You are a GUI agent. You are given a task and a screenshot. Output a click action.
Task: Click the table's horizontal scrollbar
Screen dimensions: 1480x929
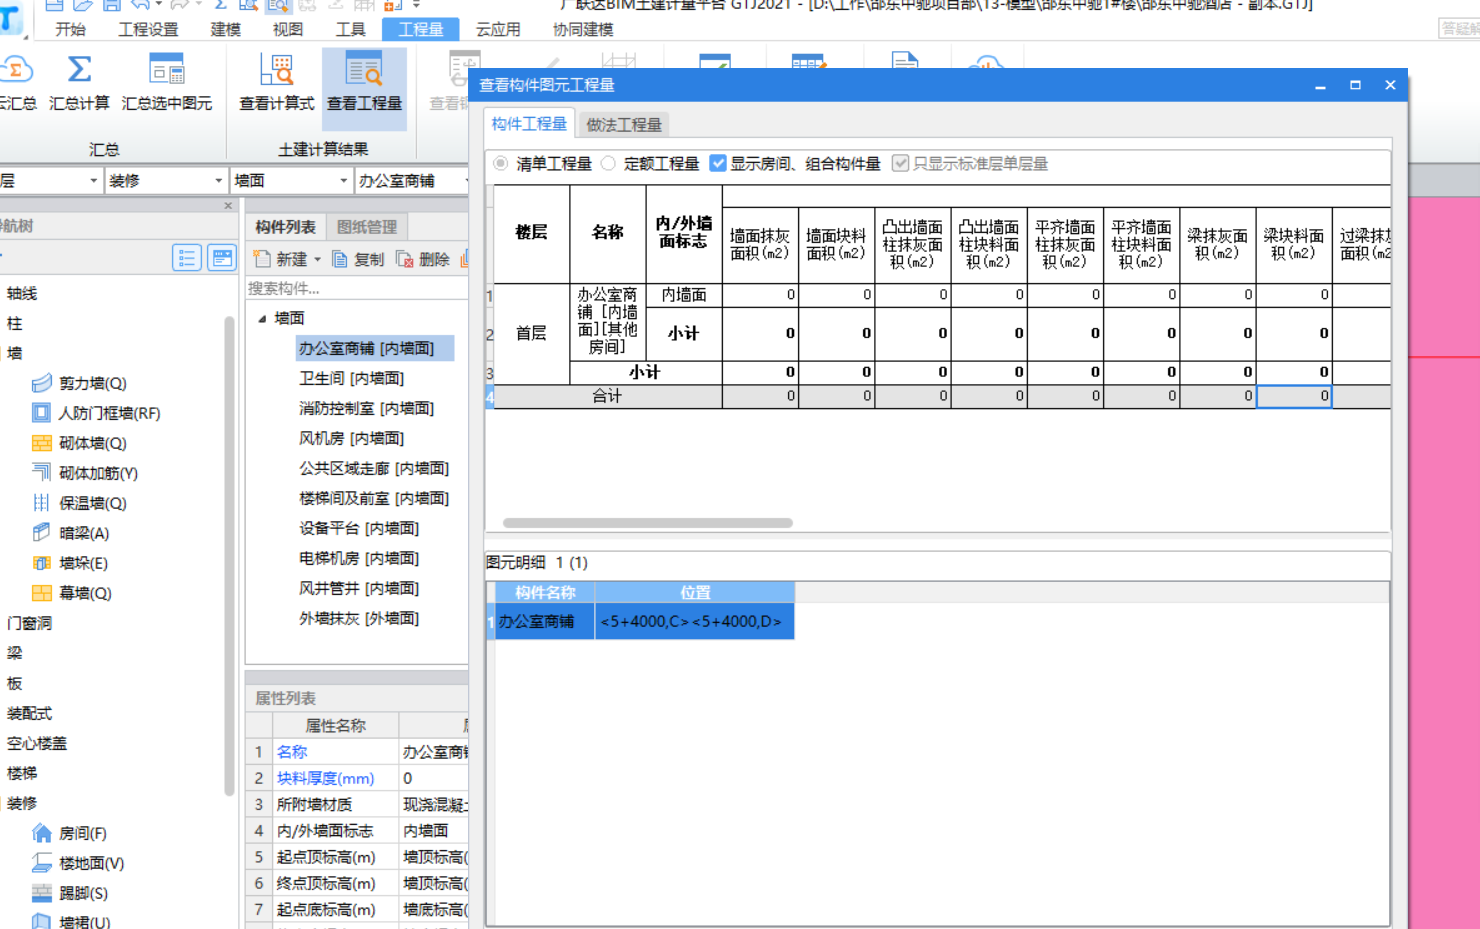tap(647, 523)
